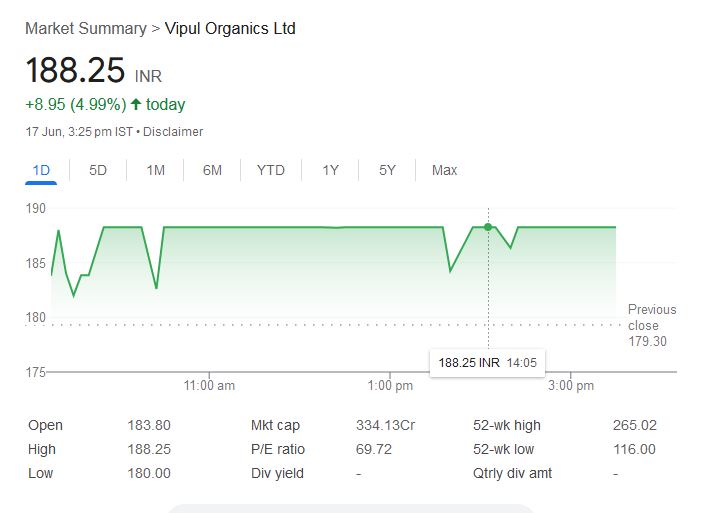Show the 1Y price chart
Screen dimensions: 713x513
click(x=330, y=170)
